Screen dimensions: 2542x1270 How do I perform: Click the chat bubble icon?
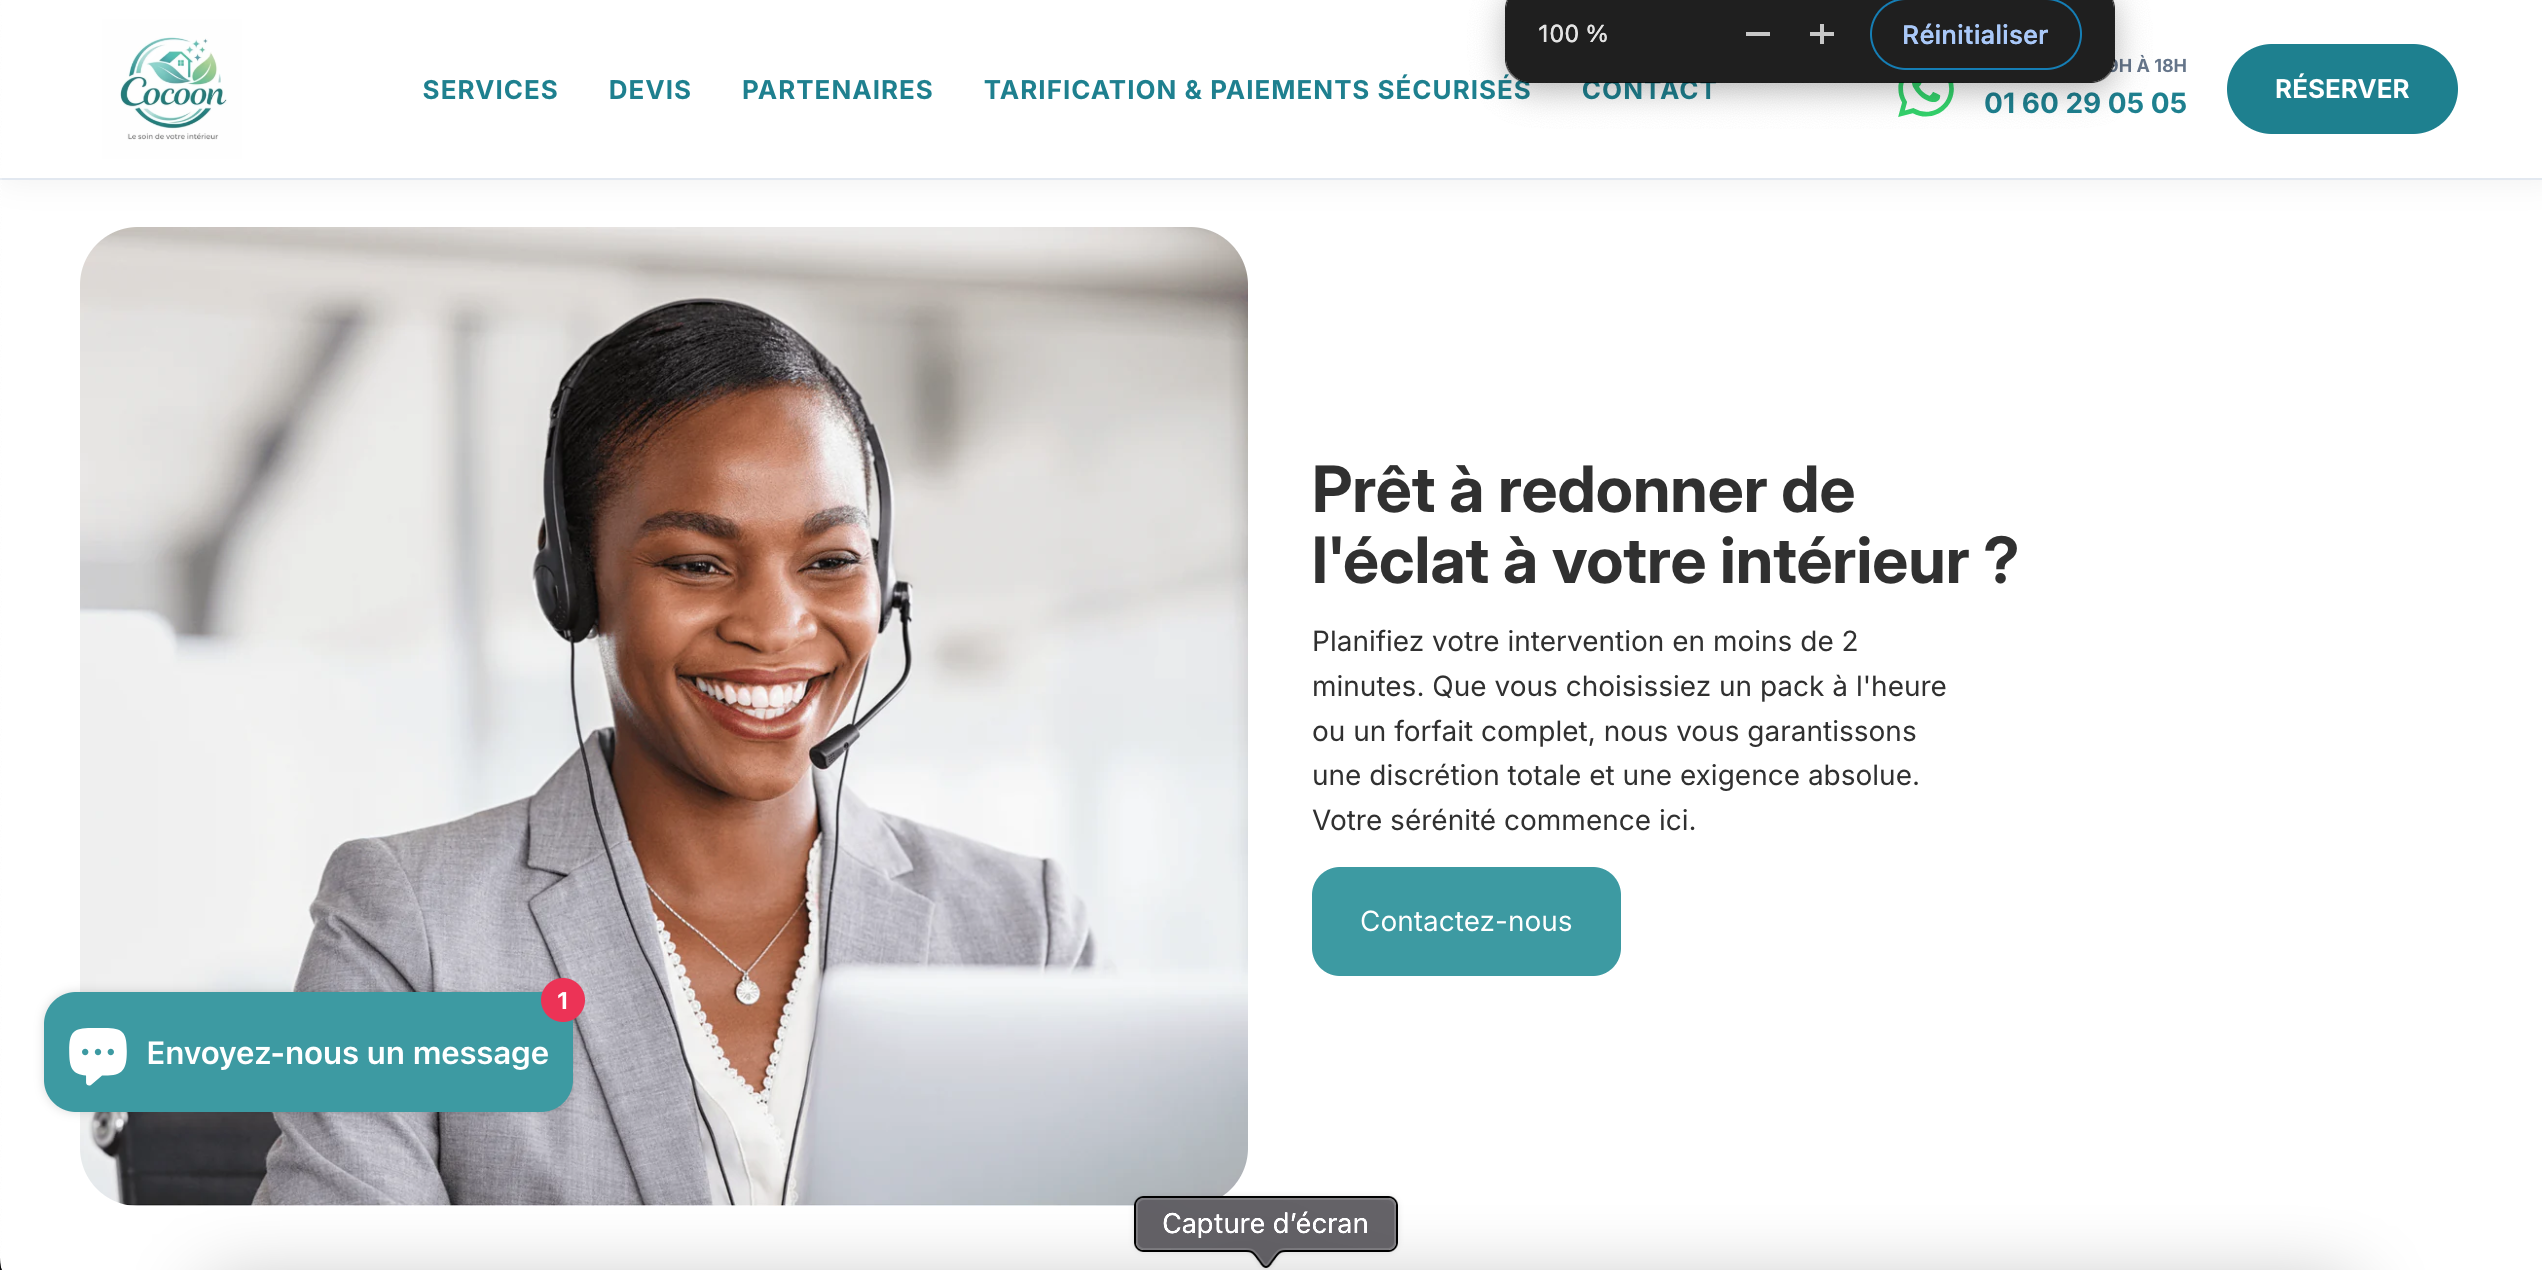coord(97,1054)
